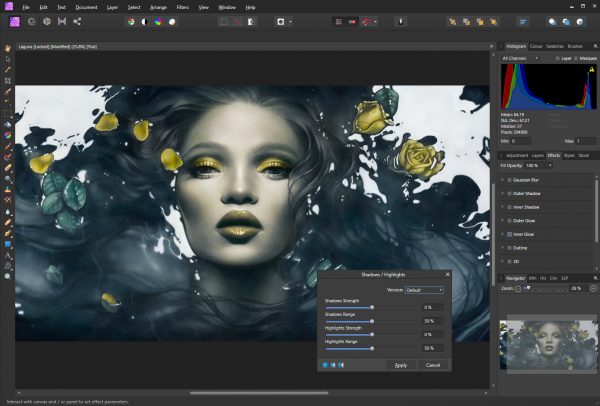Open the Filters menu

[183, 7]
